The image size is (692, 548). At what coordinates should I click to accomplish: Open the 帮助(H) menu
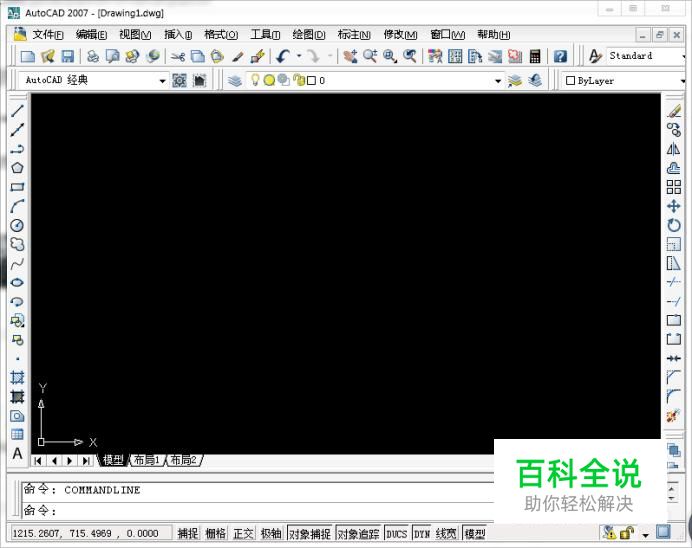click(493, 34)
